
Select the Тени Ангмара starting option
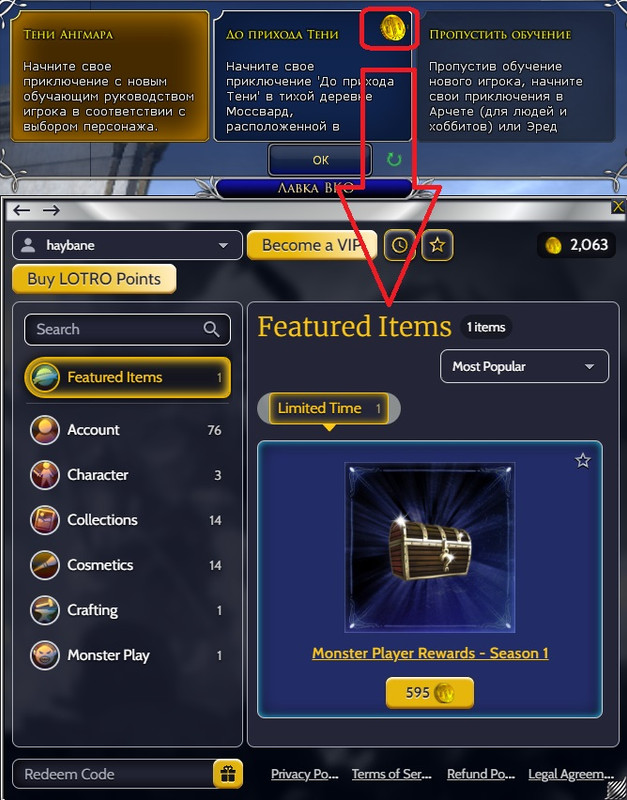[110, 76]
